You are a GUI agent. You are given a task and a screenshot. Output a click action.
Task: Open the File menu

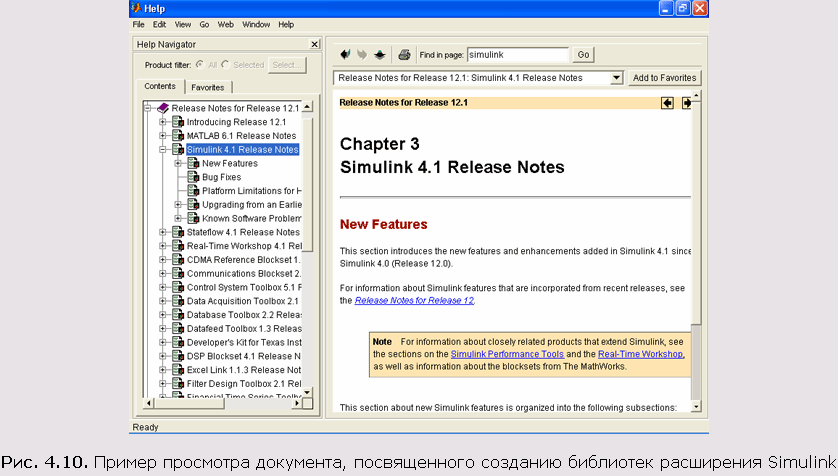[138, 25]
